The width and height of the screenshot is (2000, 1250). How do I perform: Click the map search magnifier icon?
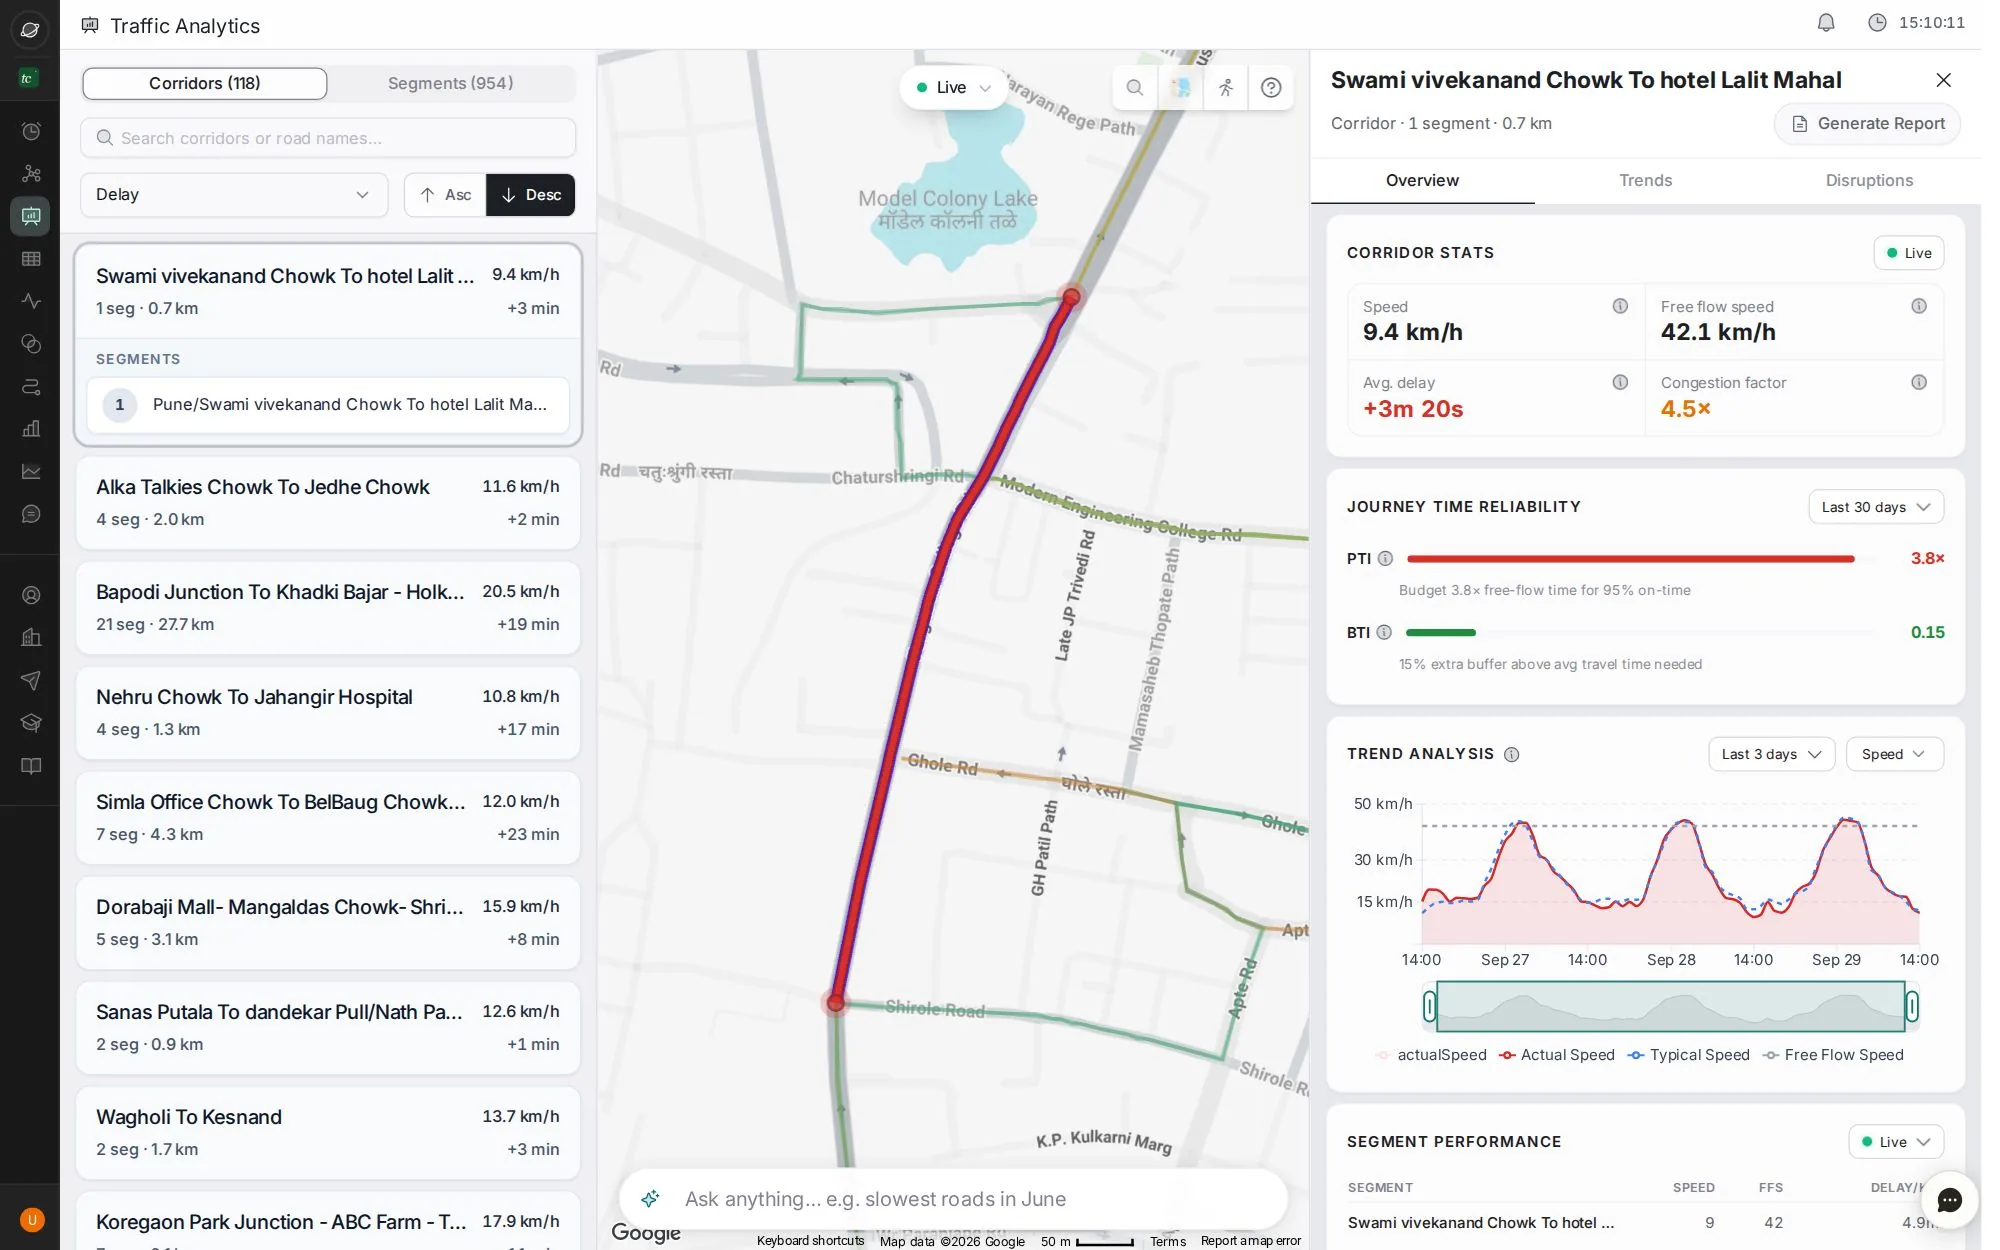tap(1135, 88)
